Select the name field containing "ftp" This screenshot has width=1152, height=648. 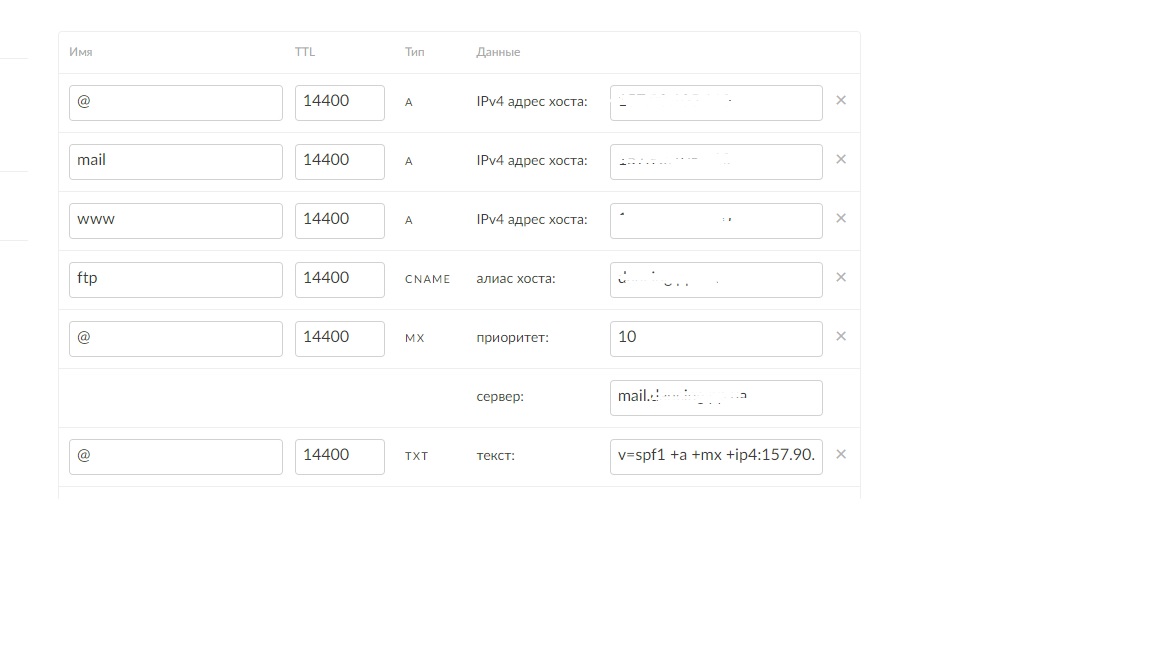pyautogui.click(x=175, y=279)
